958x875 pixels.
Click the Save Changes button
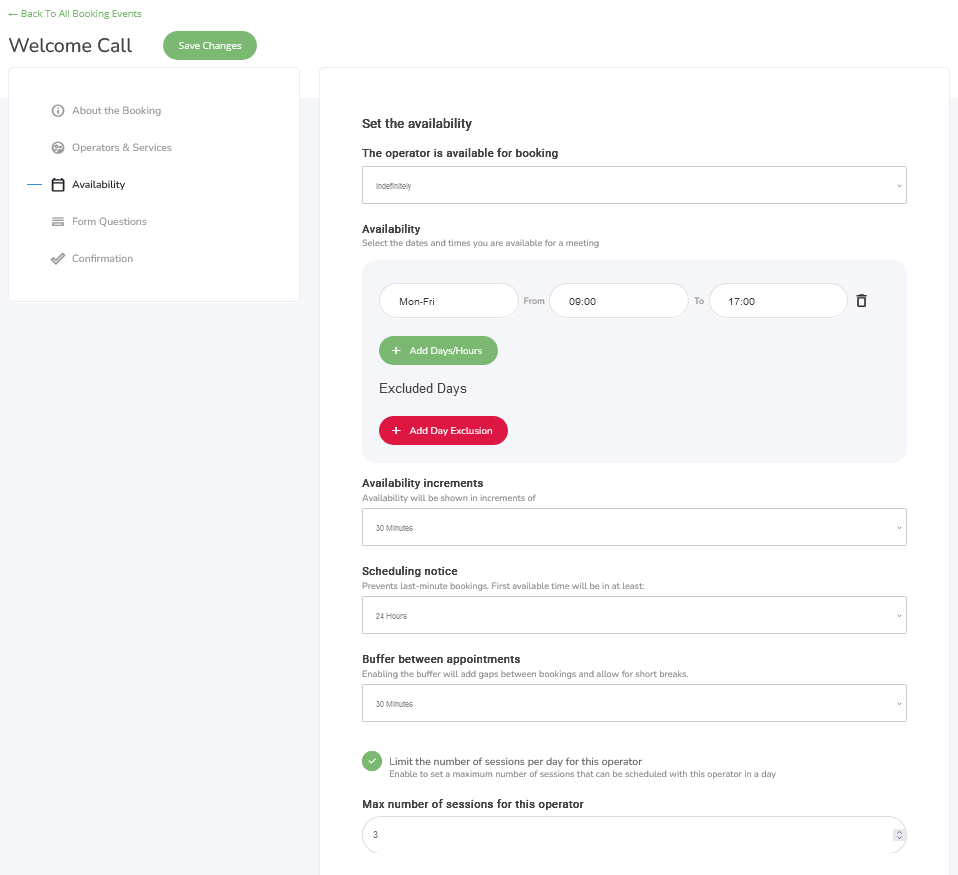pyautogui.click(x=210, y=46)
